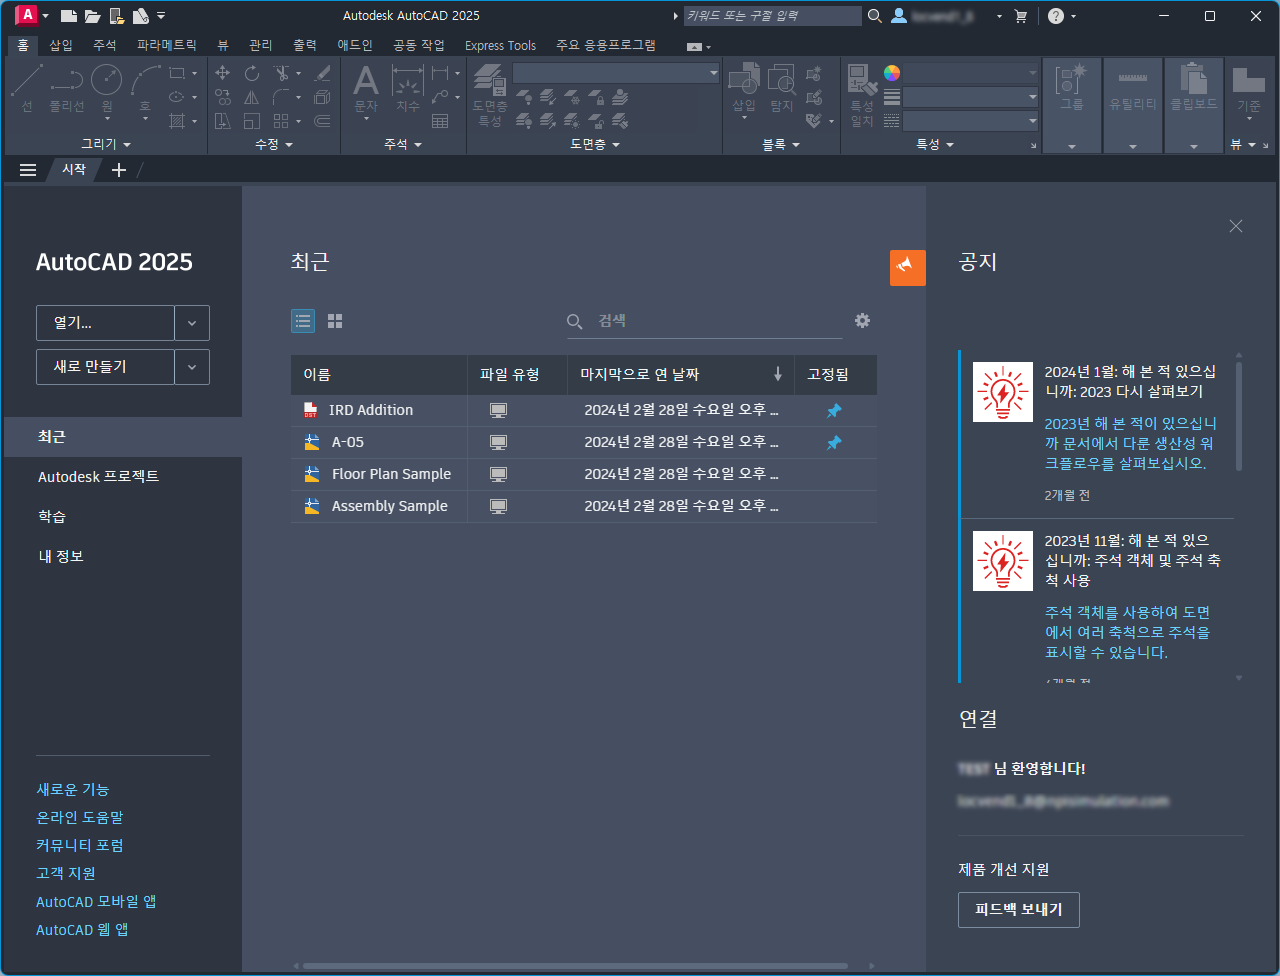Select the 선 (Line) tool
Image resolution: width=1280 pixels, height=976 pixels.
tap(27, 88)
